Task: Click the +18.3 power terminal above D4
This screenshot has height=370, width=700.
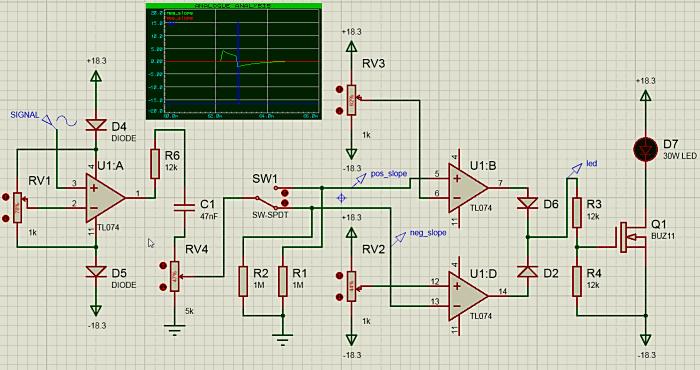Action: (x=96, y=76)
